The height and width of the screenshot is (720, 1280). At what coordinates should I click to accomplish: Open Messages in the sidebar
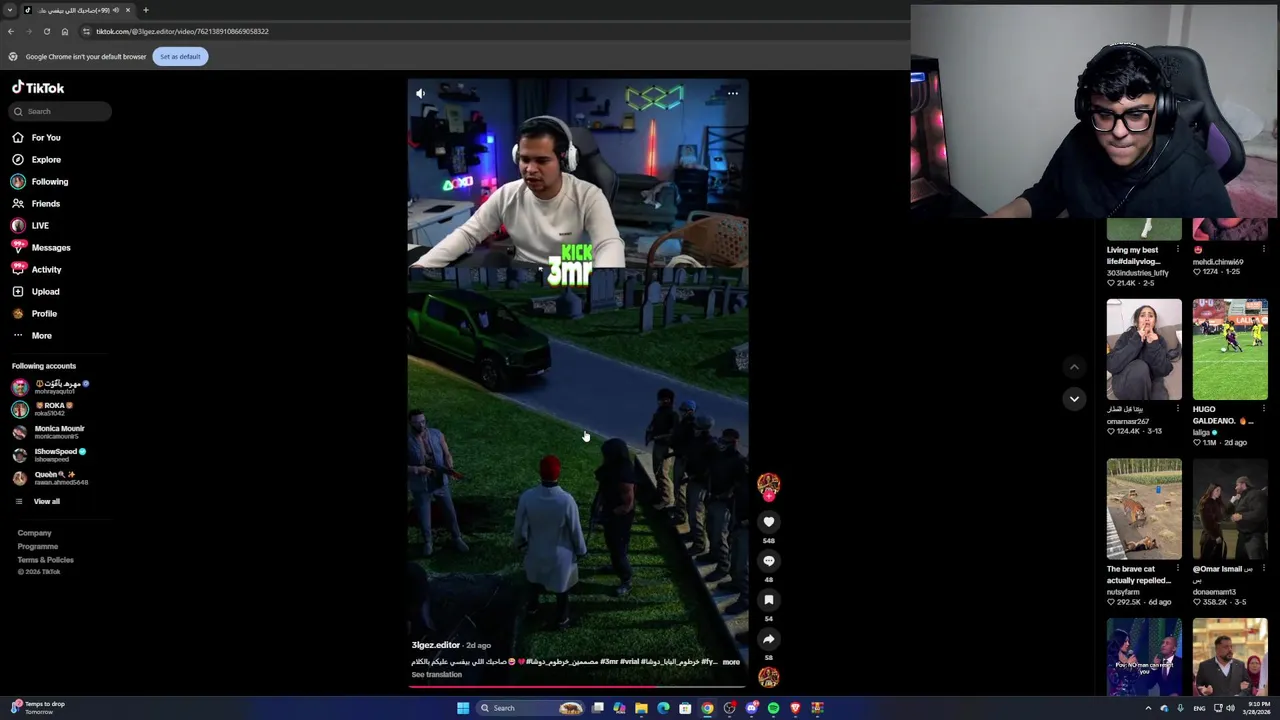(40, 247)
